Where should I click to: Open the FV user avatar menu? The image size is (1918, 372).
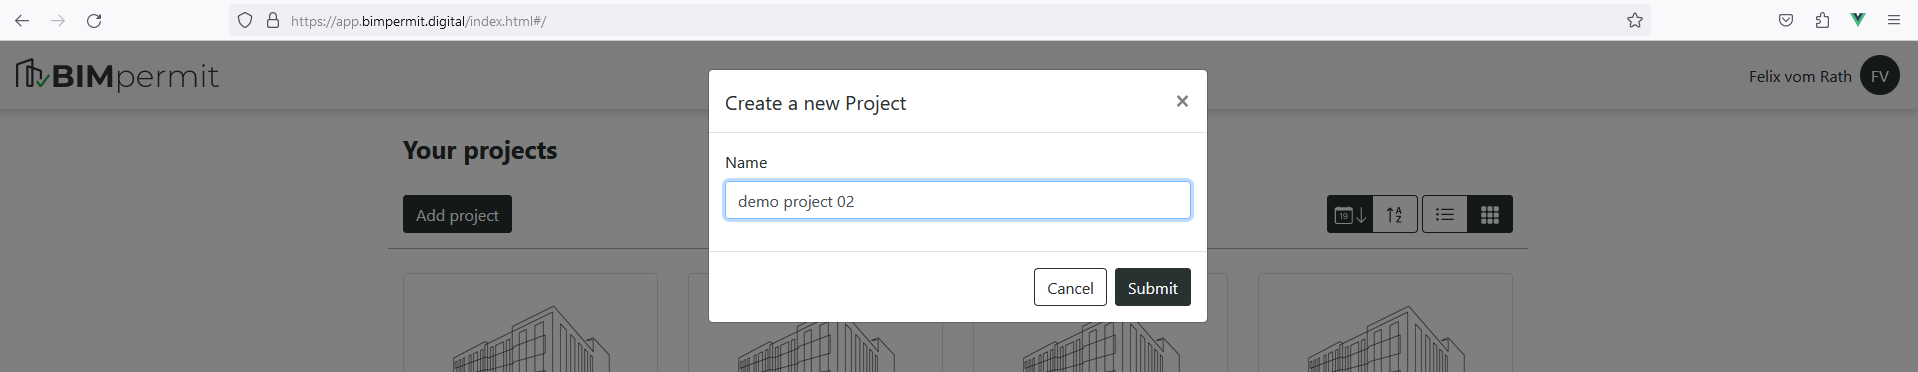click(1880, 76)
